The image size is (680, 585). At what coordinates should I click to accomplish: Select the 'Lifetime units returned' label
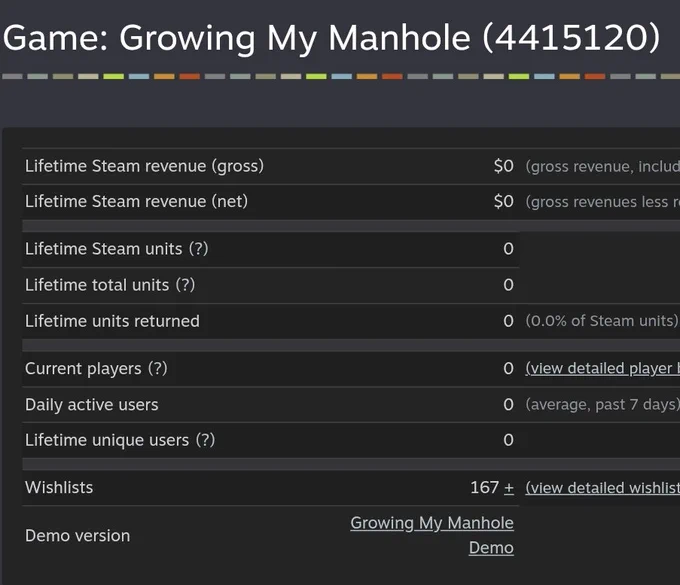[112, 321]
